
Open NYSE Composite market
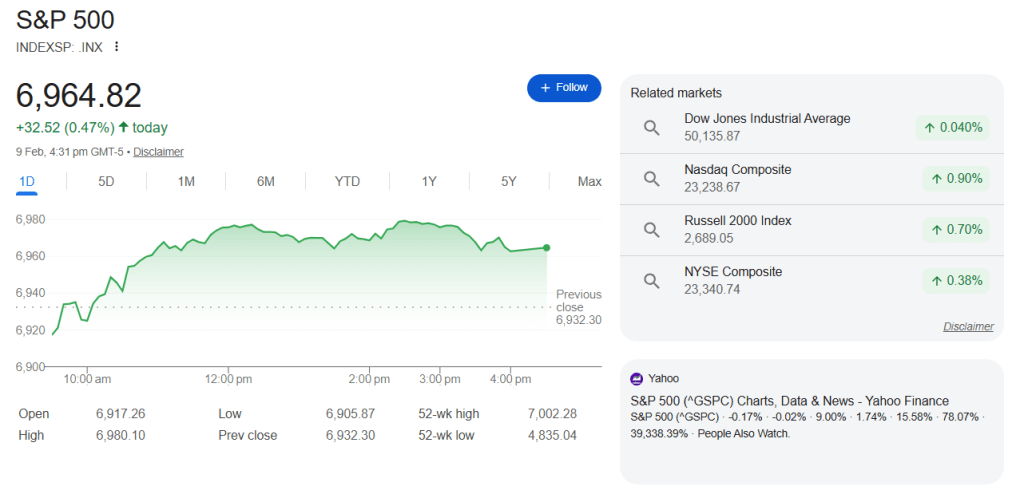[x=812, y=280]
